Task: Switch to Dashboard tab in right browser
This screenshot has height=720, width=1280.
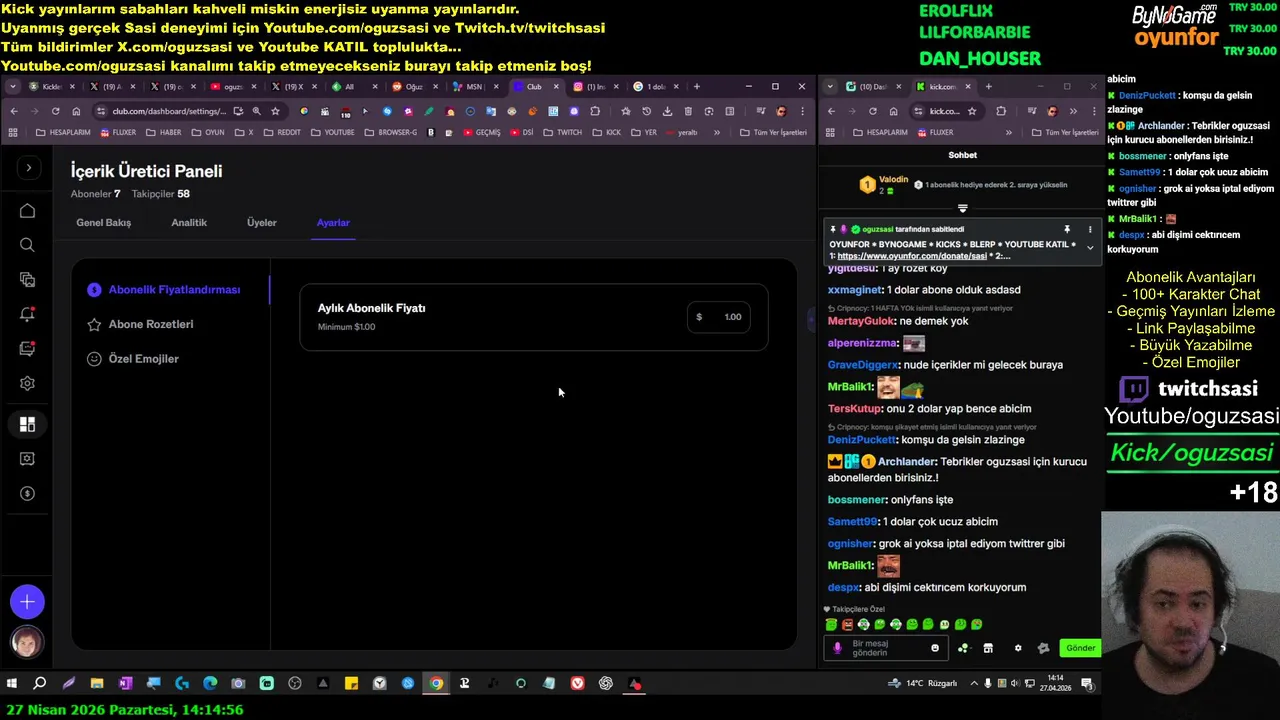Action: tap(872, 87)
